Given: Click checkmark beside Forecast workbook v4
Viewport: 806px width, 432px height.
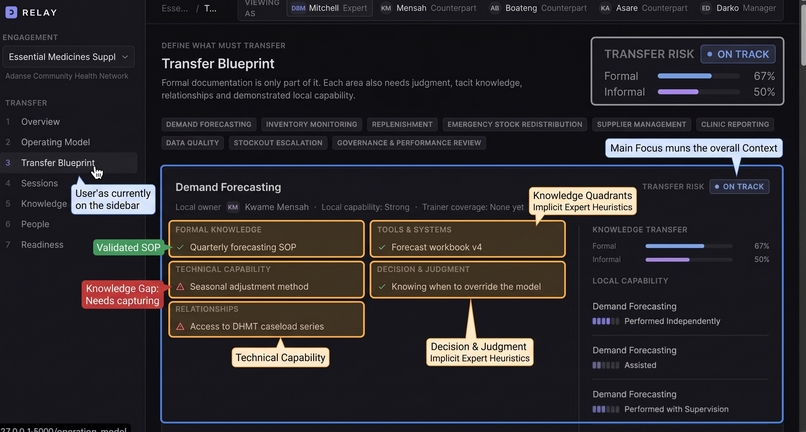Looking at the screenshot, I should click(x=381, y=247).
